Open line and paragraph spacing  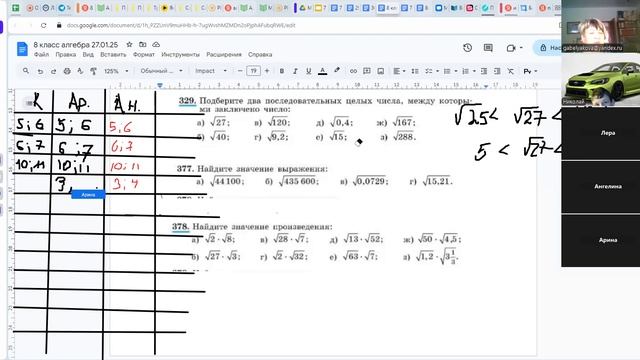415,71
